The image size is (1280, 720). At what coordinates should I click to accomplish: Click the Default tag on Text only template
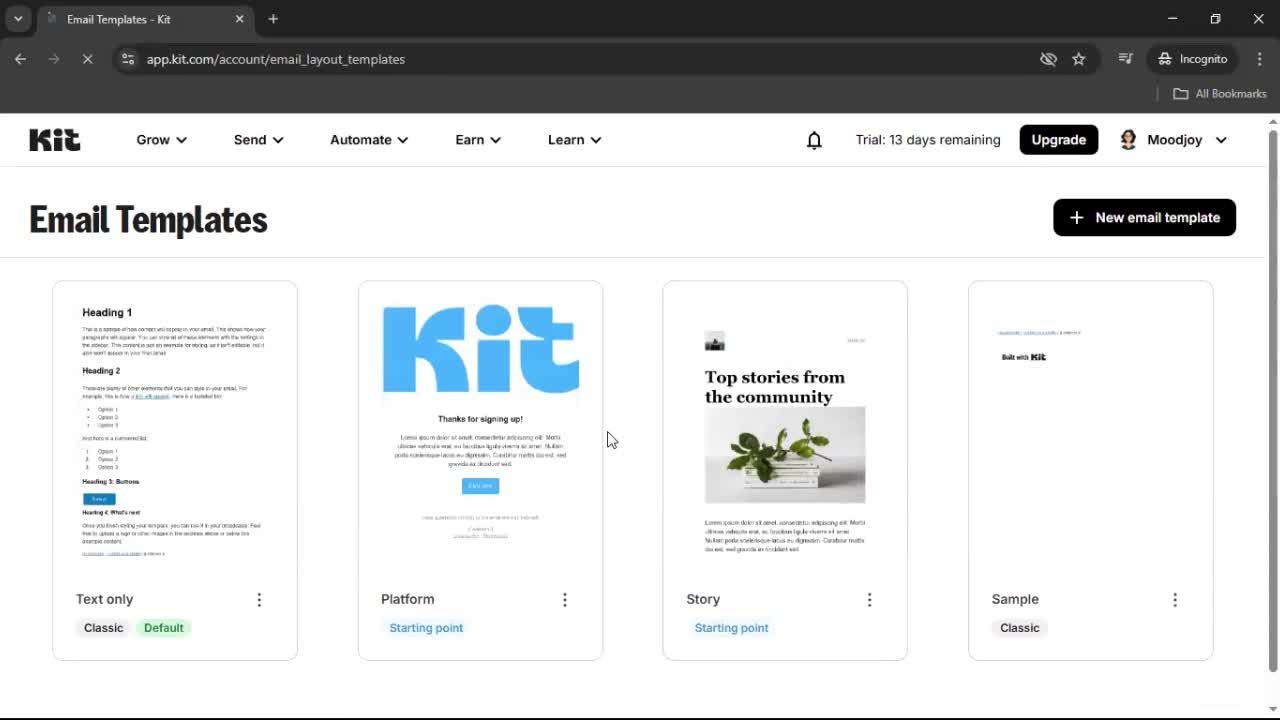coord(163,627)
